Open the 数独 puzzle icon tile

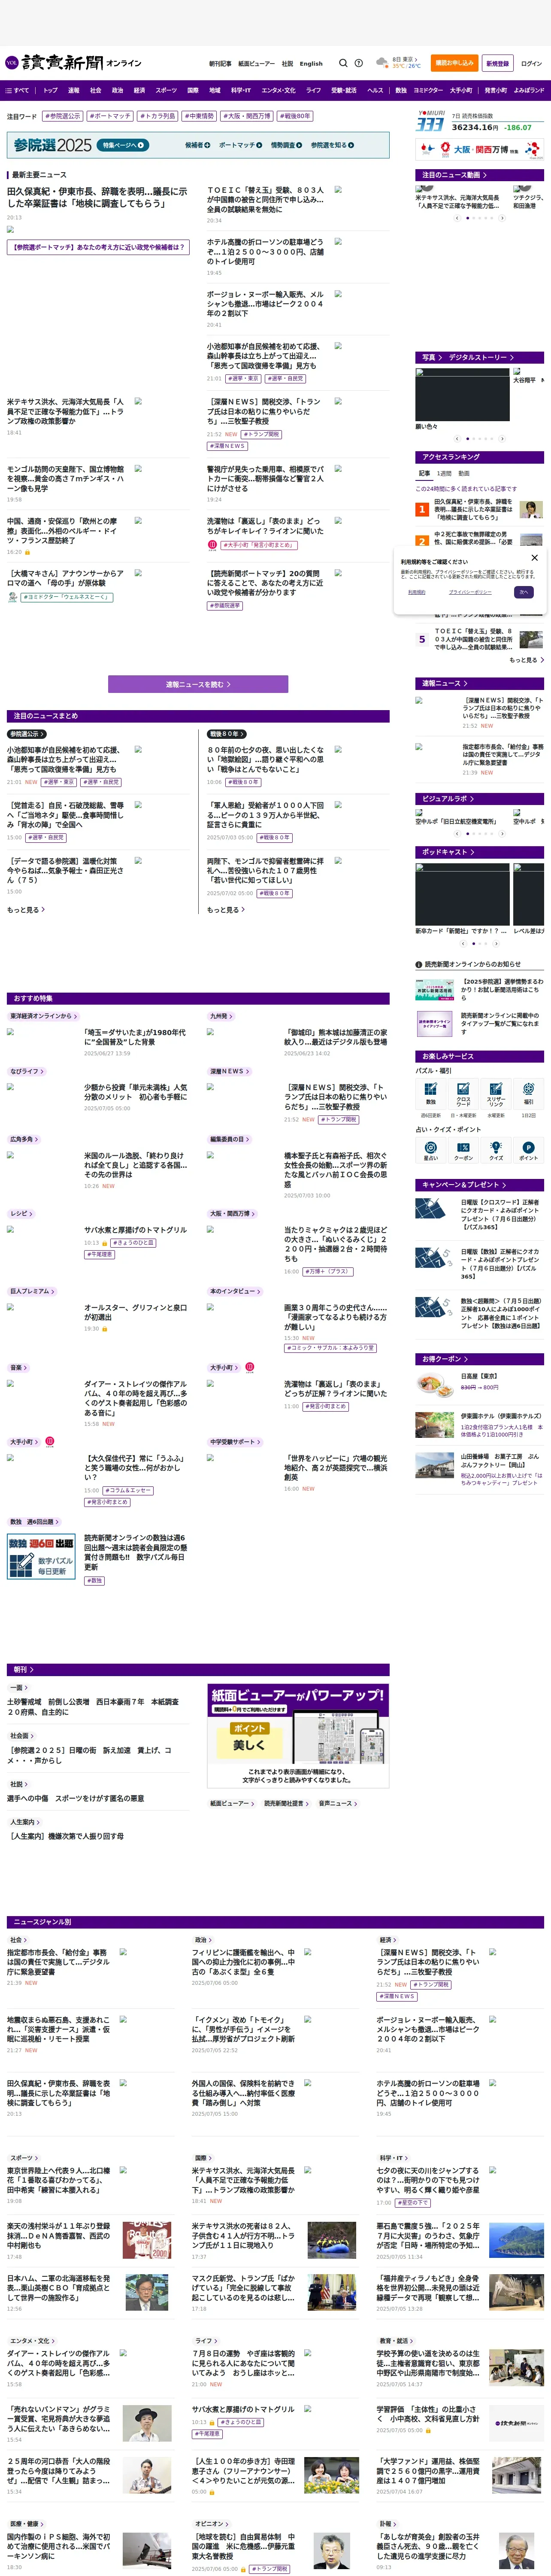431,1093
